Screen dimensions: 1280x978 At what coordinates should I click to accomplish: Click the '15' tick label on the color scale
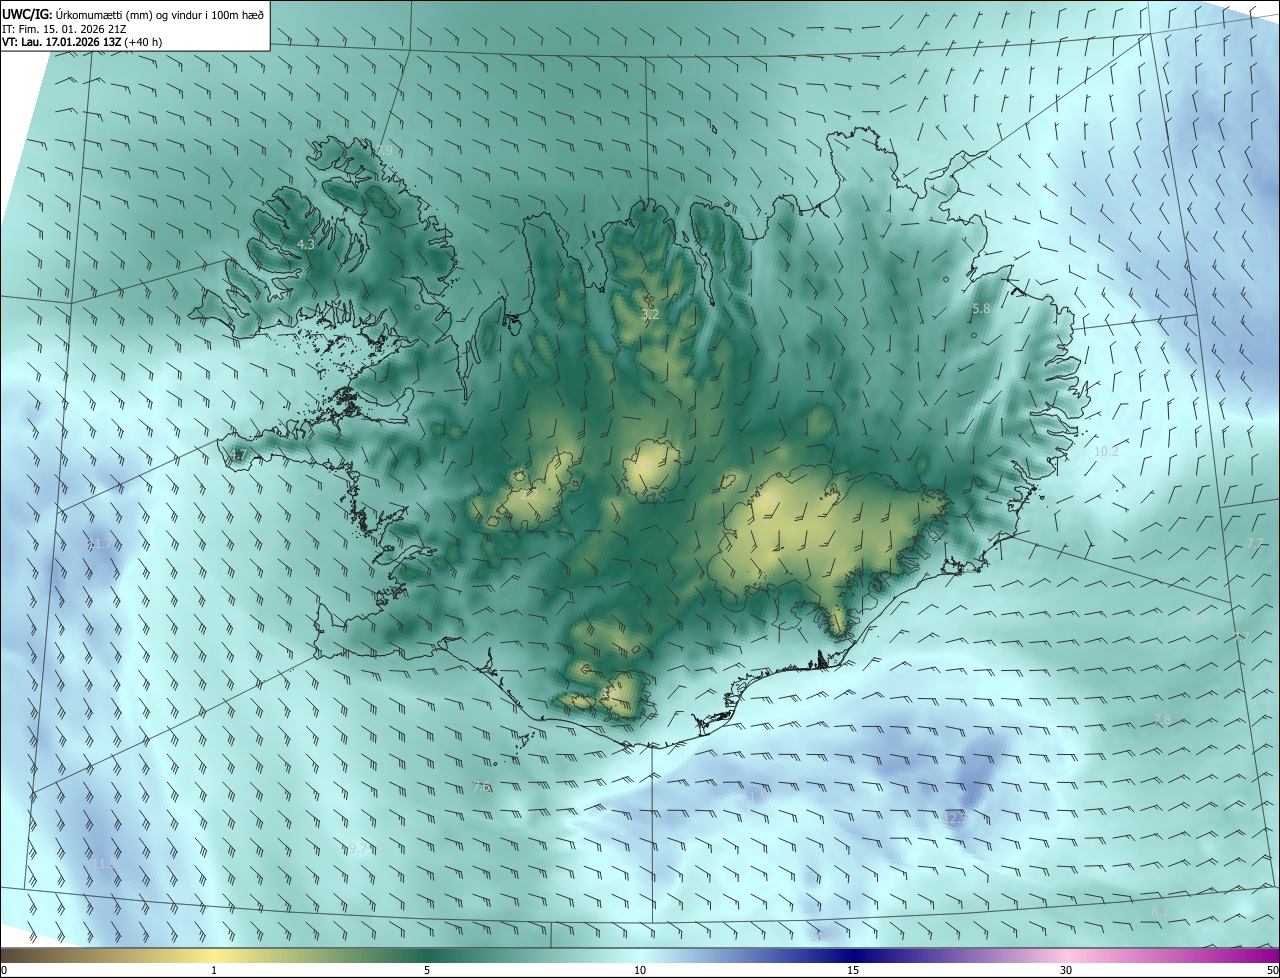click(x=853, y=970)
